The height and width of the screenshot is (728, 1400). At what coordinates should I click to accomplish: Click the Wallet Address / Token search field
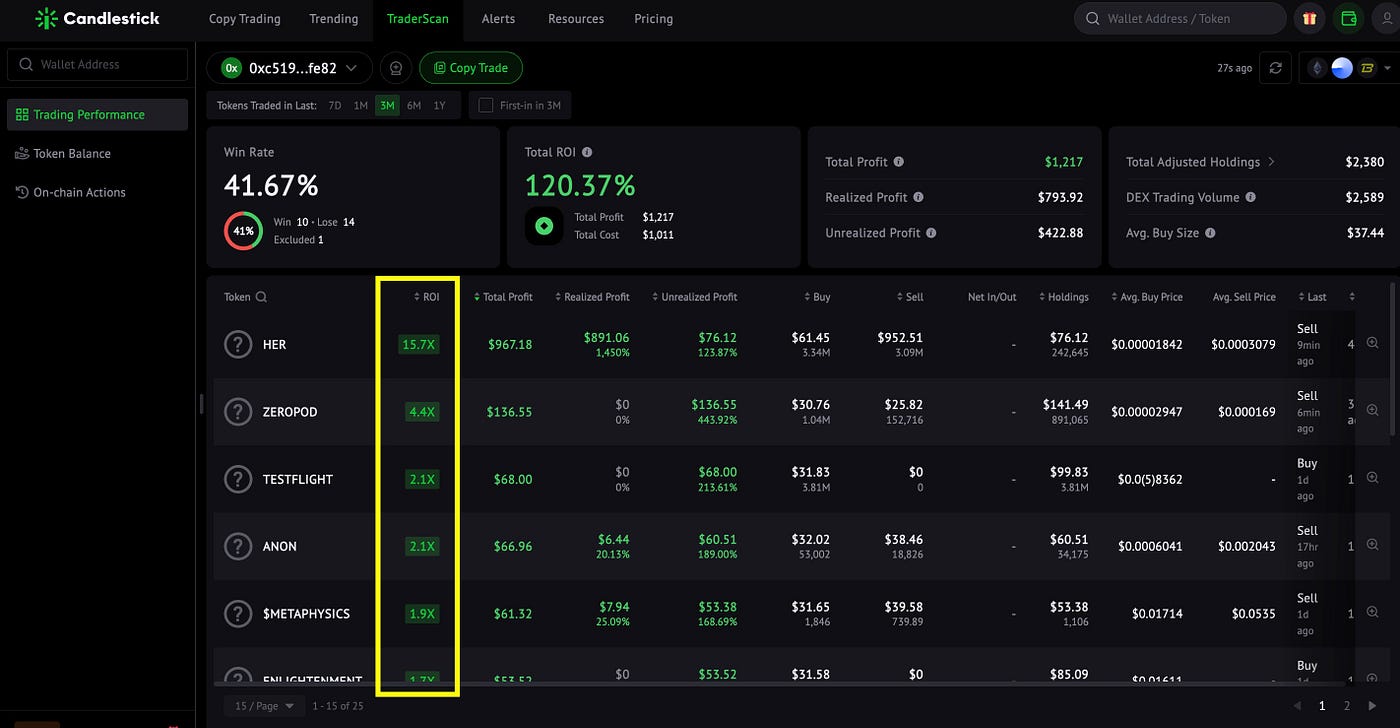1180,18
